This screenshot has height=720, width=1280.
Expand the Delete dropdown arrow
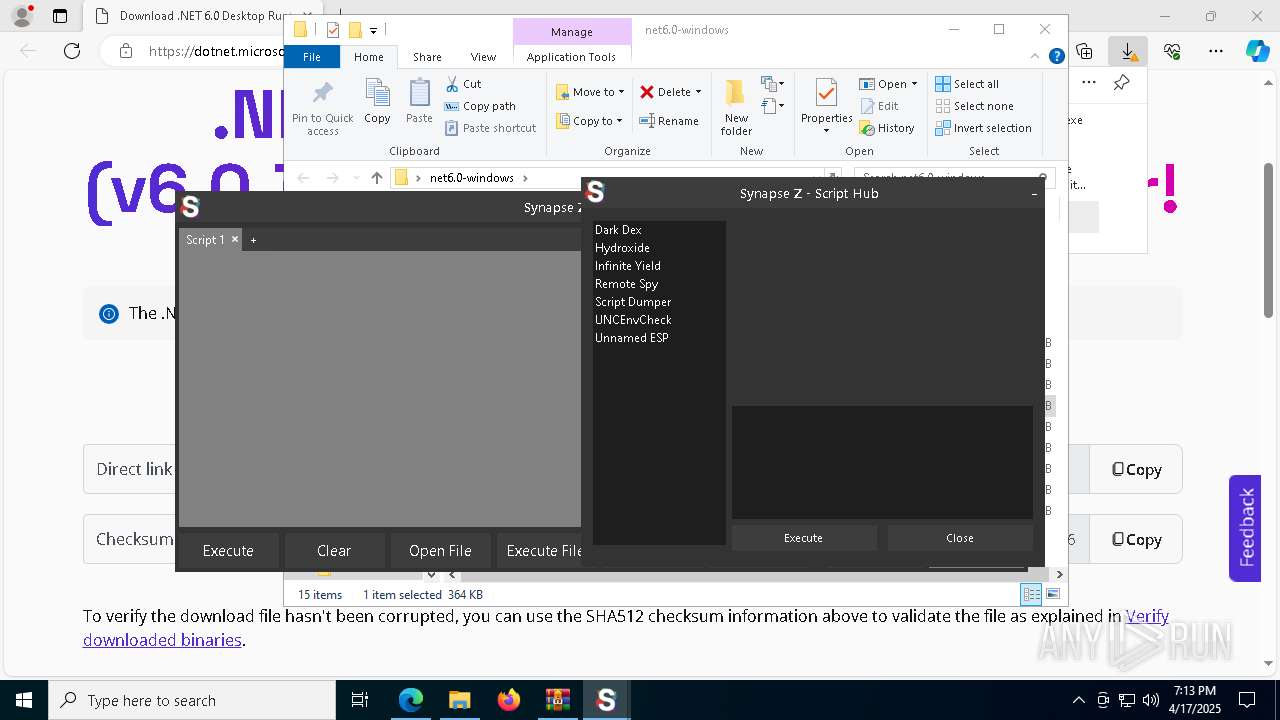(x=698, y=92)
